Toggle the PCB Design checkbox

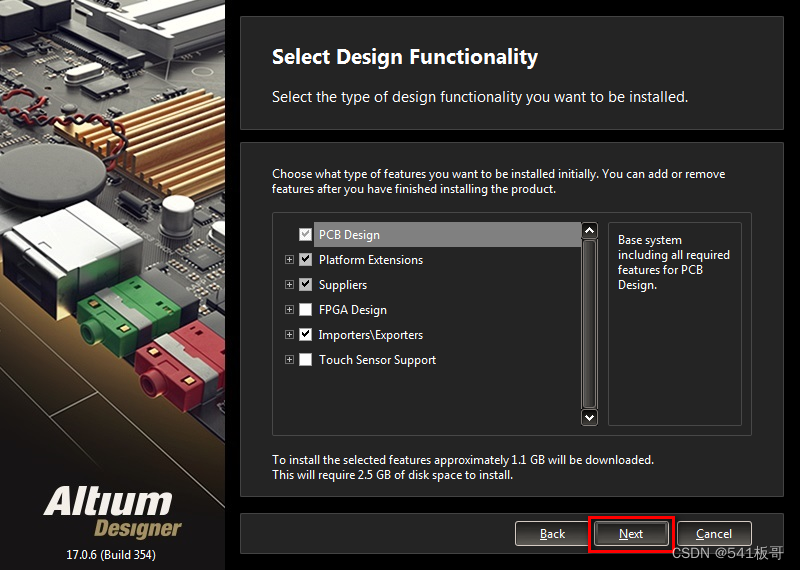(306, 235)
